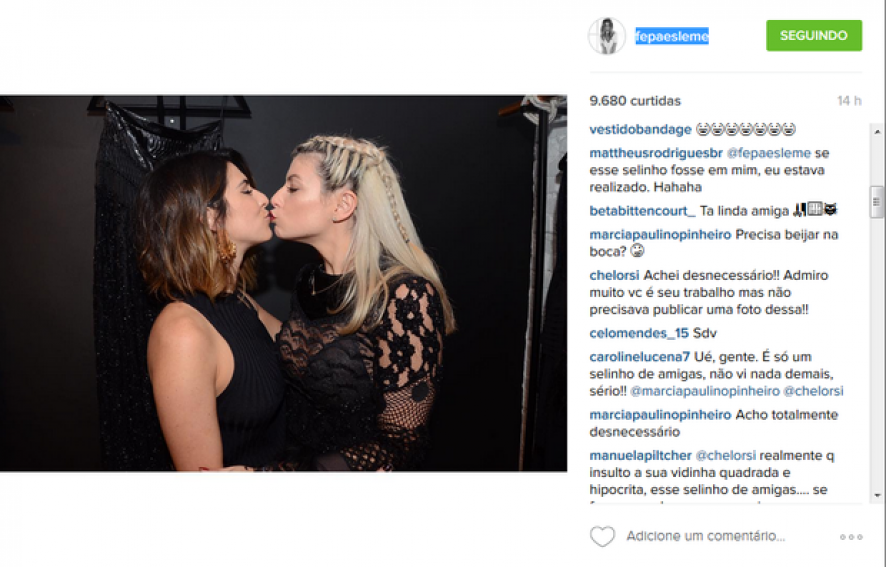886x567 pixels.
Task: Click scrollbar down arrow in comments
Action: coord(877,495)
